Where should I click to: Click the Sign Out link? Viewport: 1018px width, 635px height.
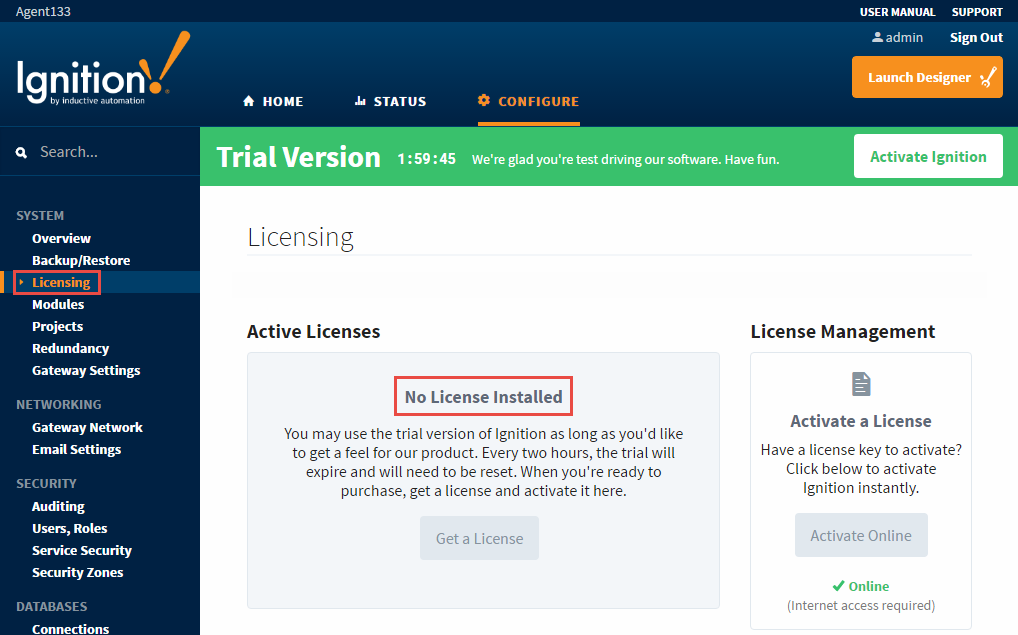(x=976, y=37)
